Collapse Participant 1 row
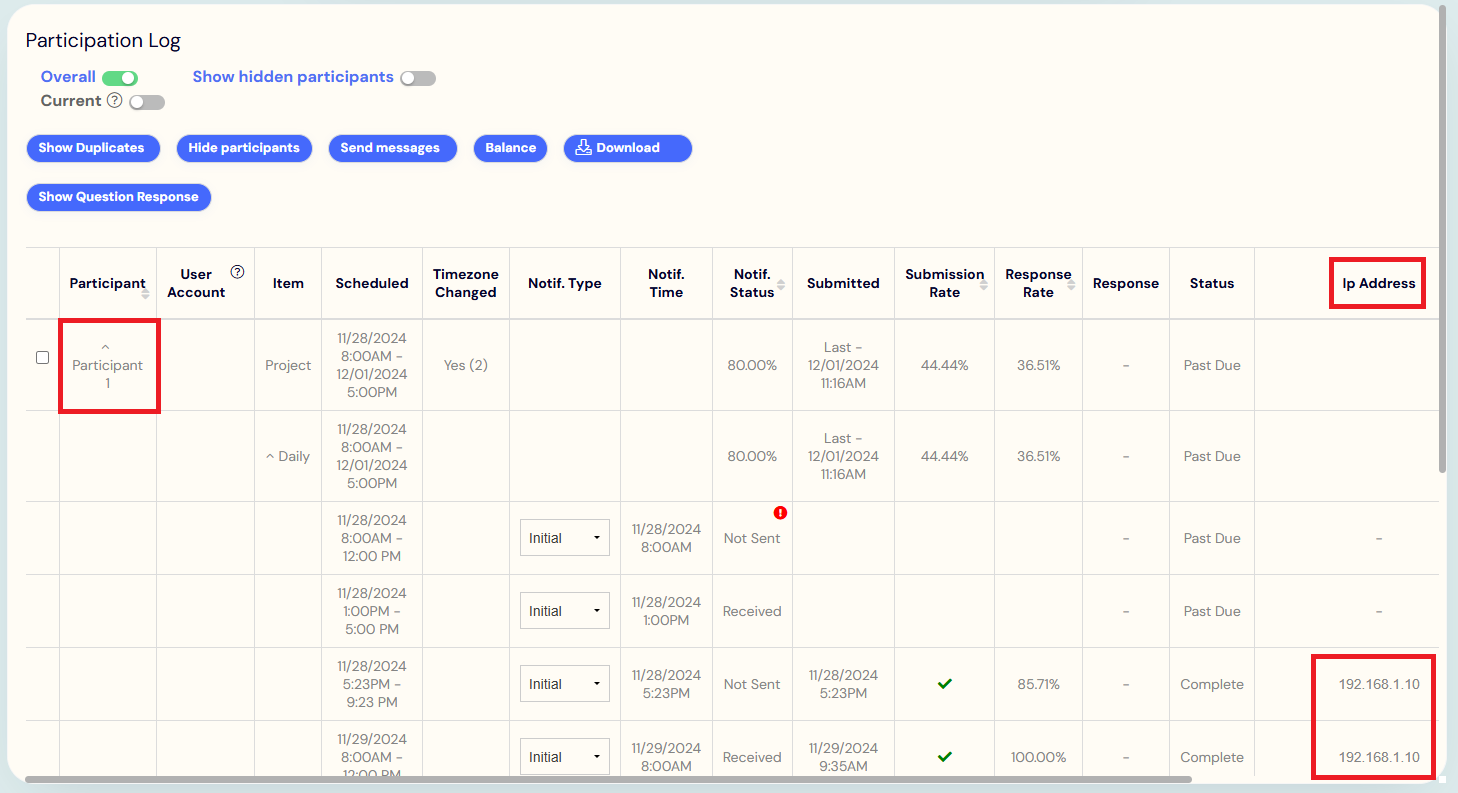 (x=106, y=348)
